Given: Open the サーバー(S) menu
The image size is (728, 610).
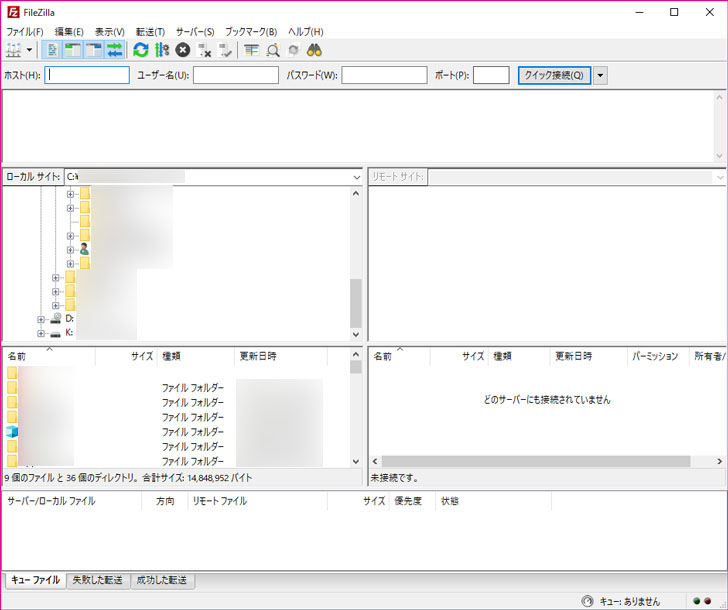Looking at the screenshot, I should click(195, 32).
